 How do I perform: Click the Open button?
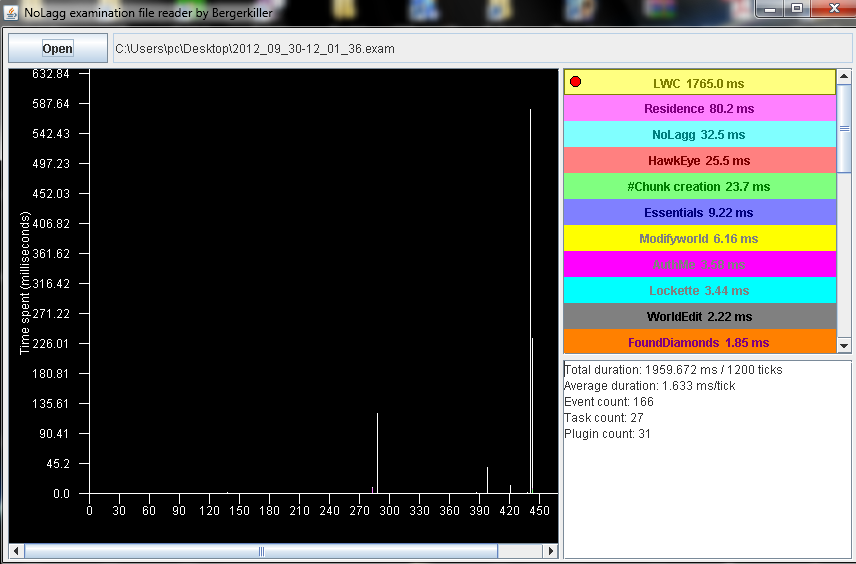(x=58, y=49)
